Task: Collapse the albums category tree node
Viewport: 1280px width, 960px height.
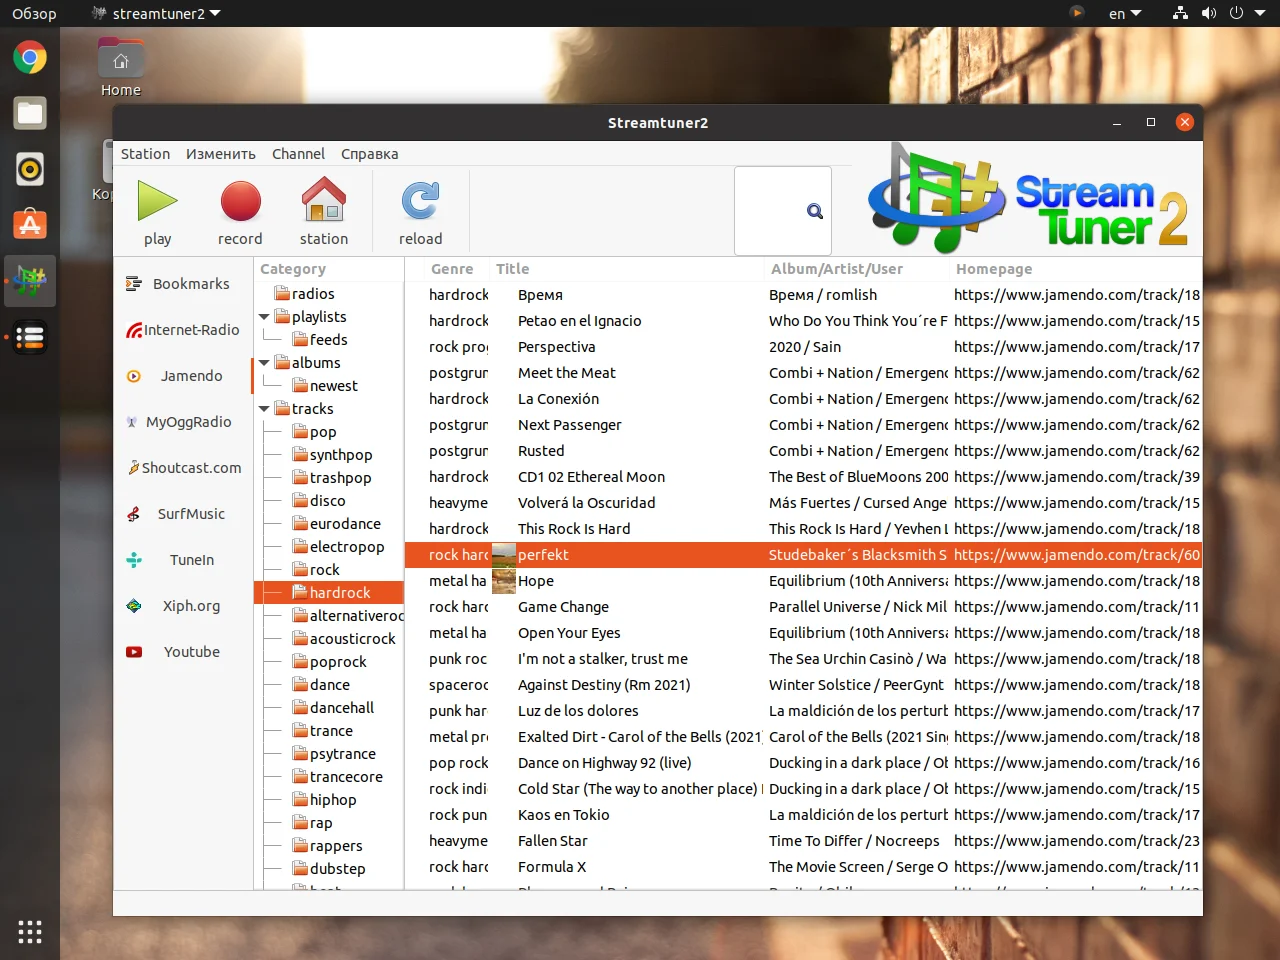Action: pyautogui.click(x=264, y=363)
